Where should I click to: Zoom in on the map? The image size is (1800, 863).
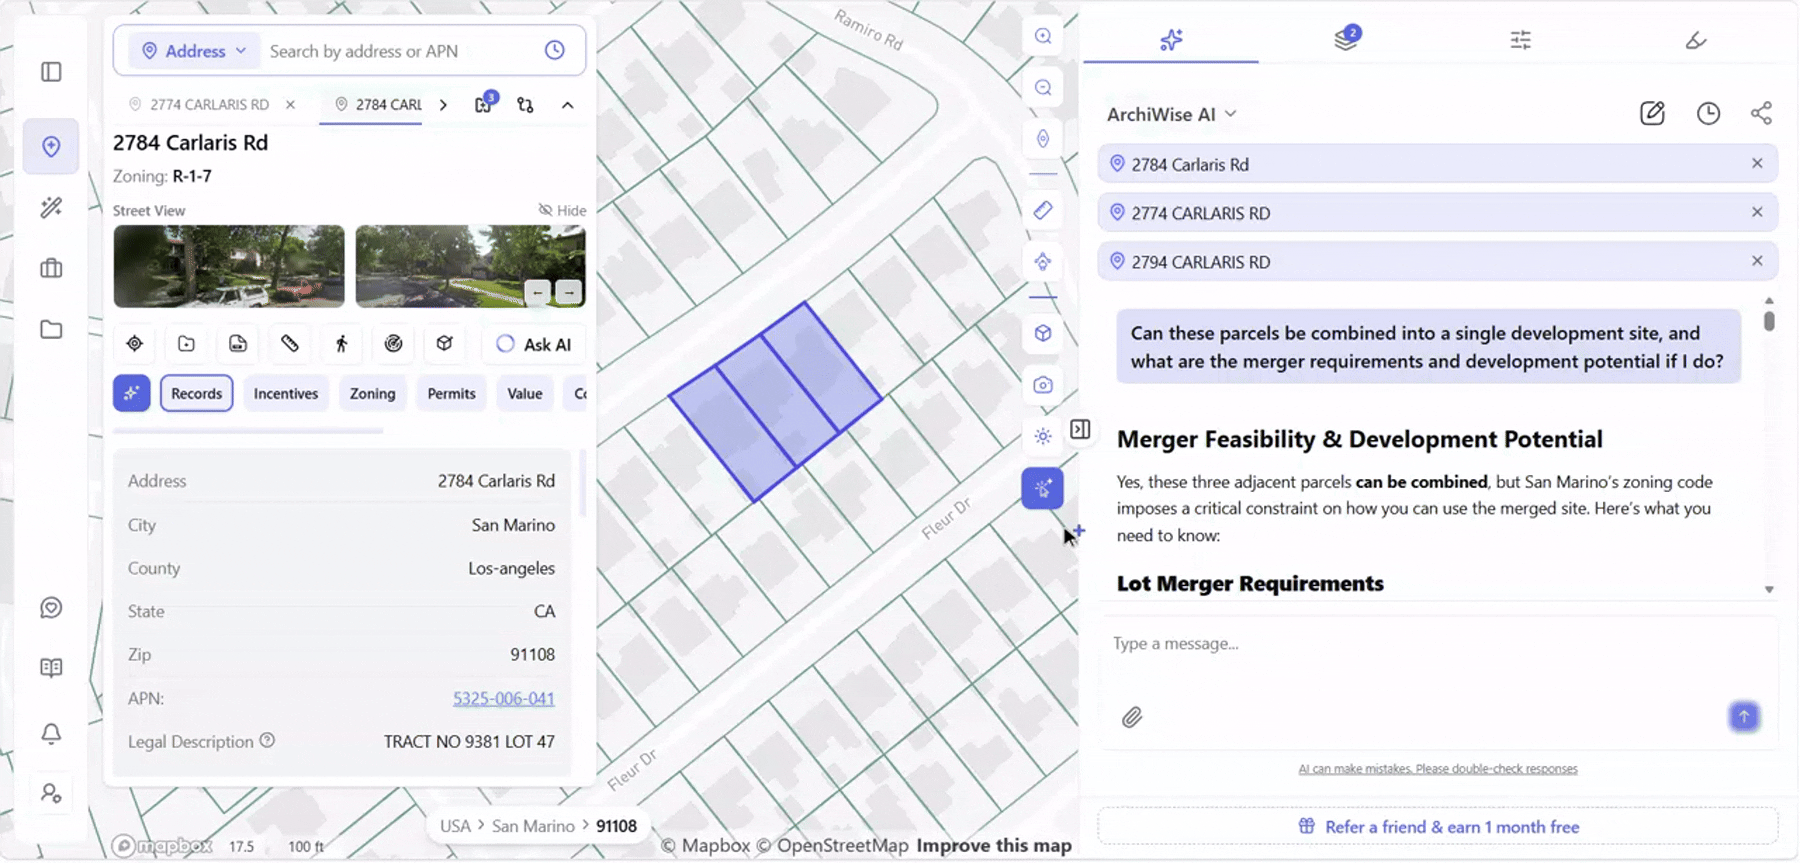[1043, 36]
